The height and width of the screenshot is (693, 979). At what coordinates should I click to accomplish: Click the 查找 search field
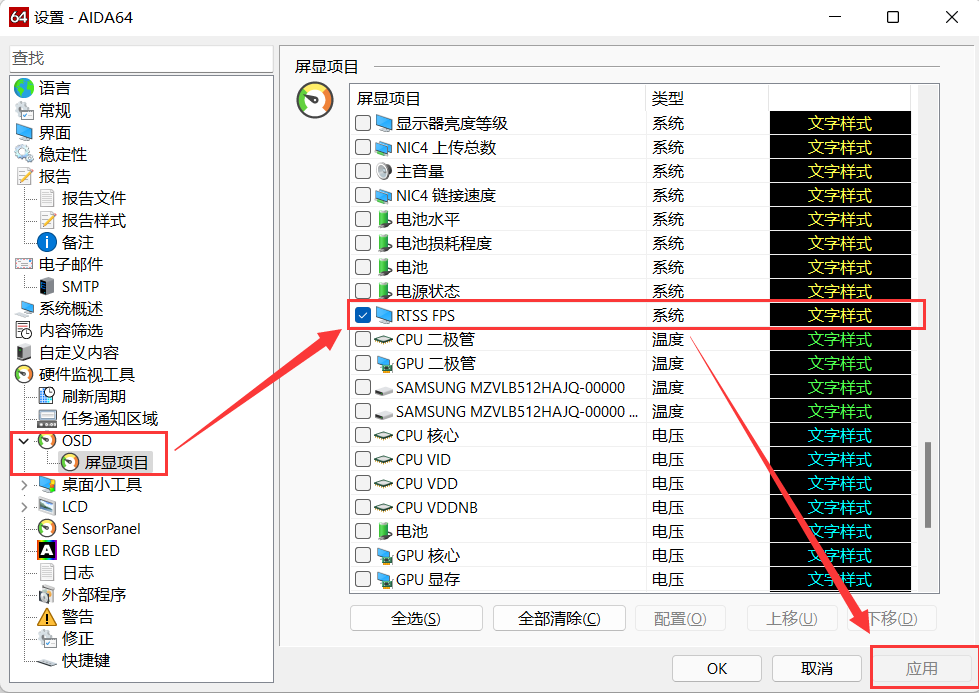click(x=142, y=58)
